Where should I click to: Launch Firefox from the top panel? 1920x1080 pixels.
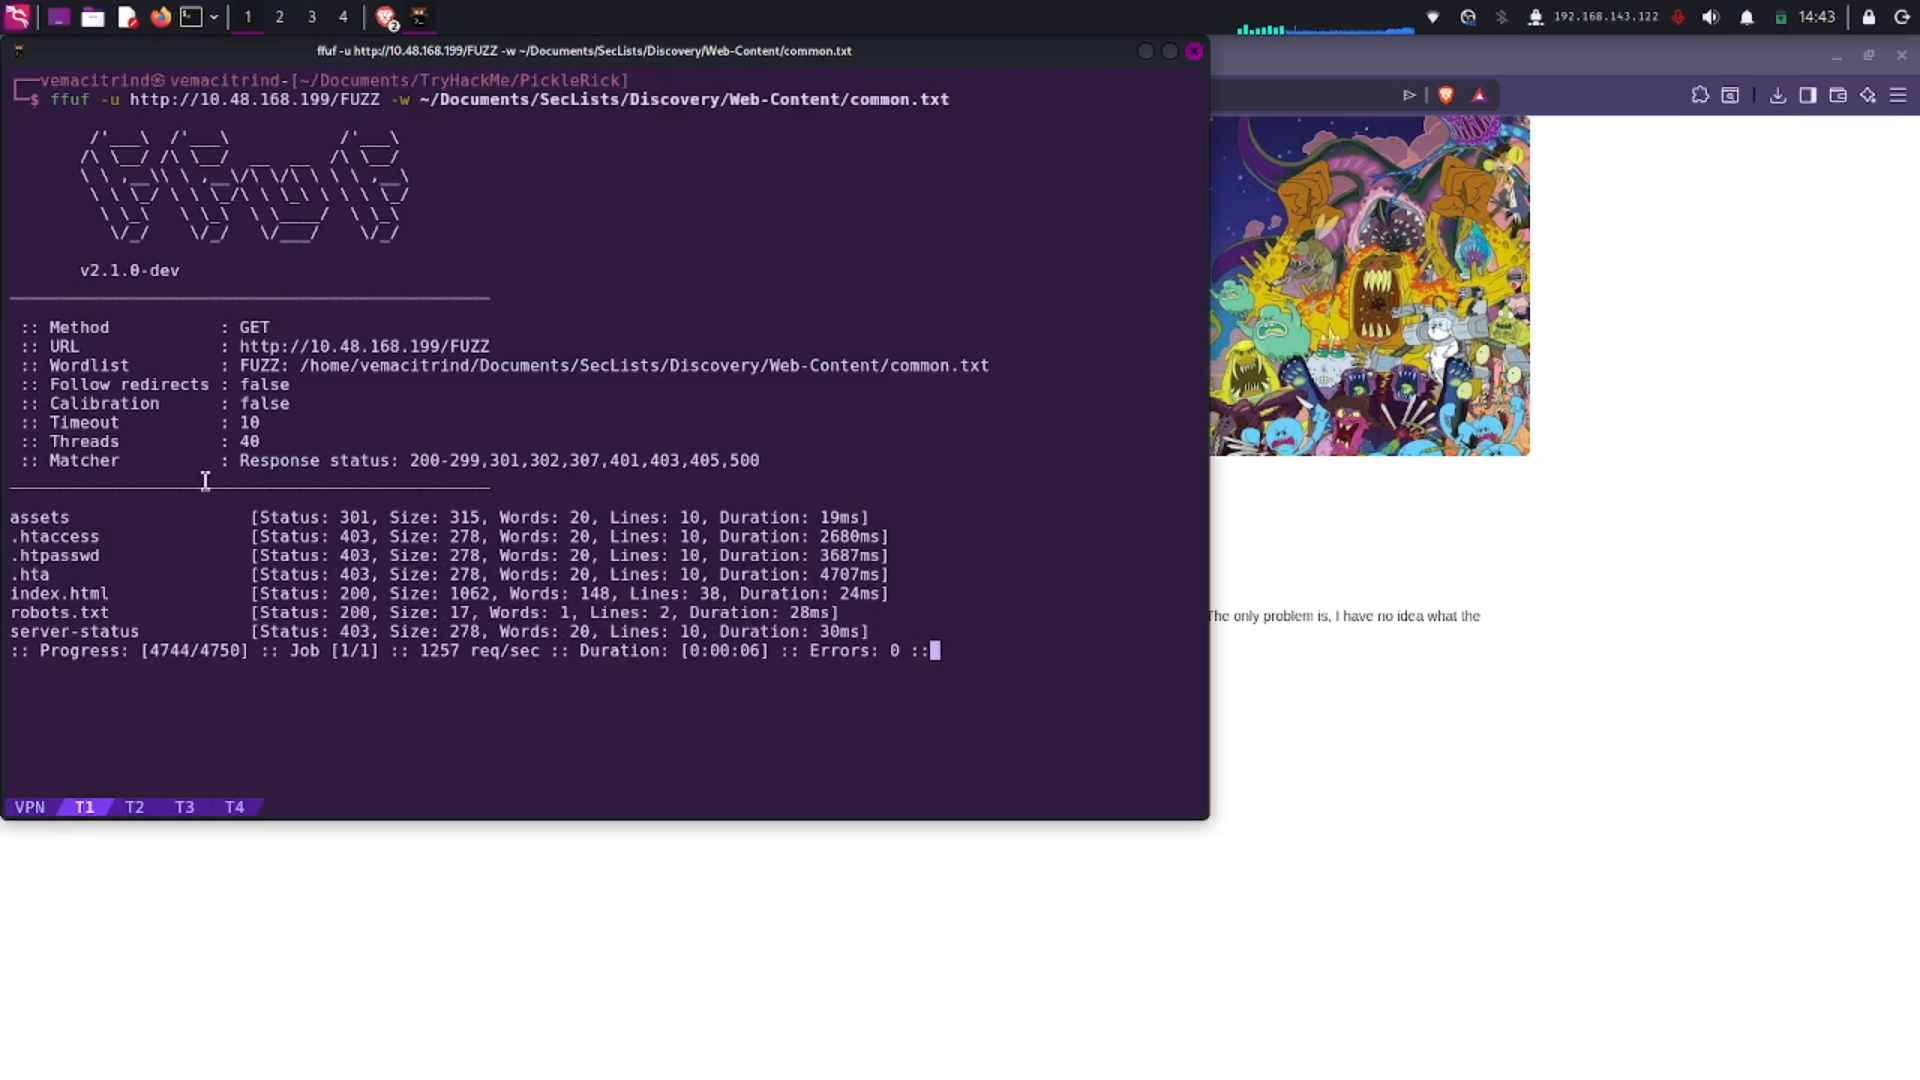160,17
